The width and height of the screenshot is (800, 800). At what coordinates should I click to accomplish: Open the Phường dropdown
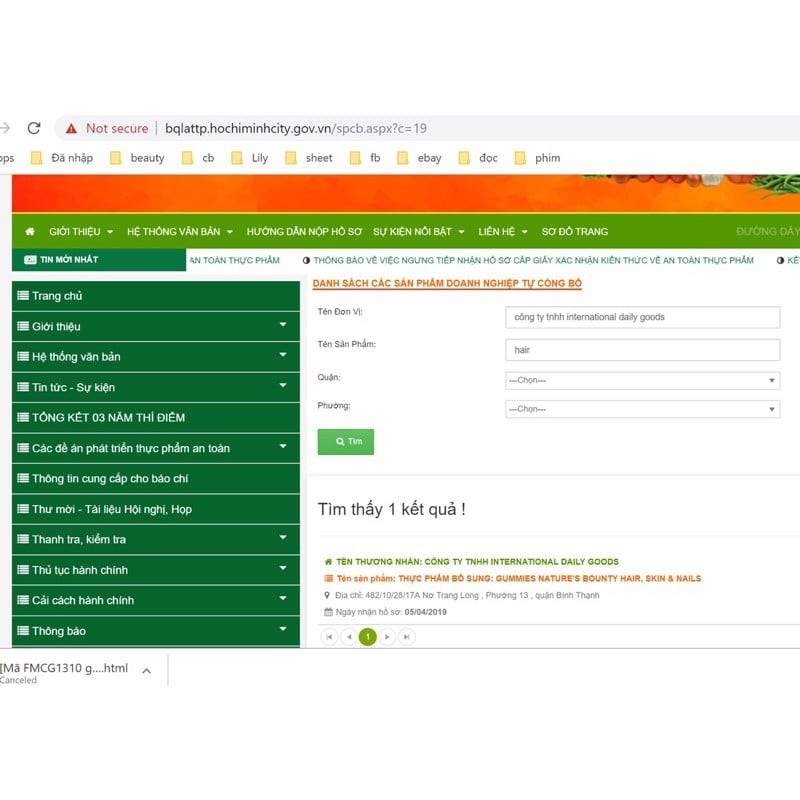(642, 409)
